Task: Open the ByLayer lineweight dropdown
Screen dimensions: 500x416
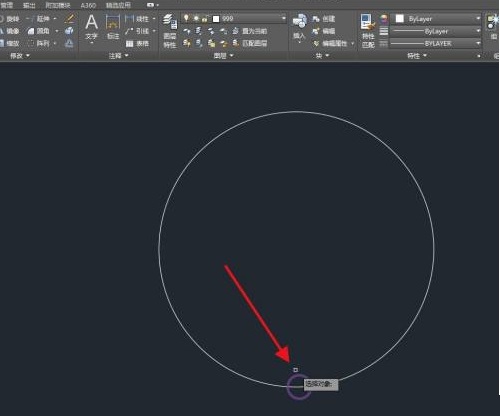Action: (478, 31)
